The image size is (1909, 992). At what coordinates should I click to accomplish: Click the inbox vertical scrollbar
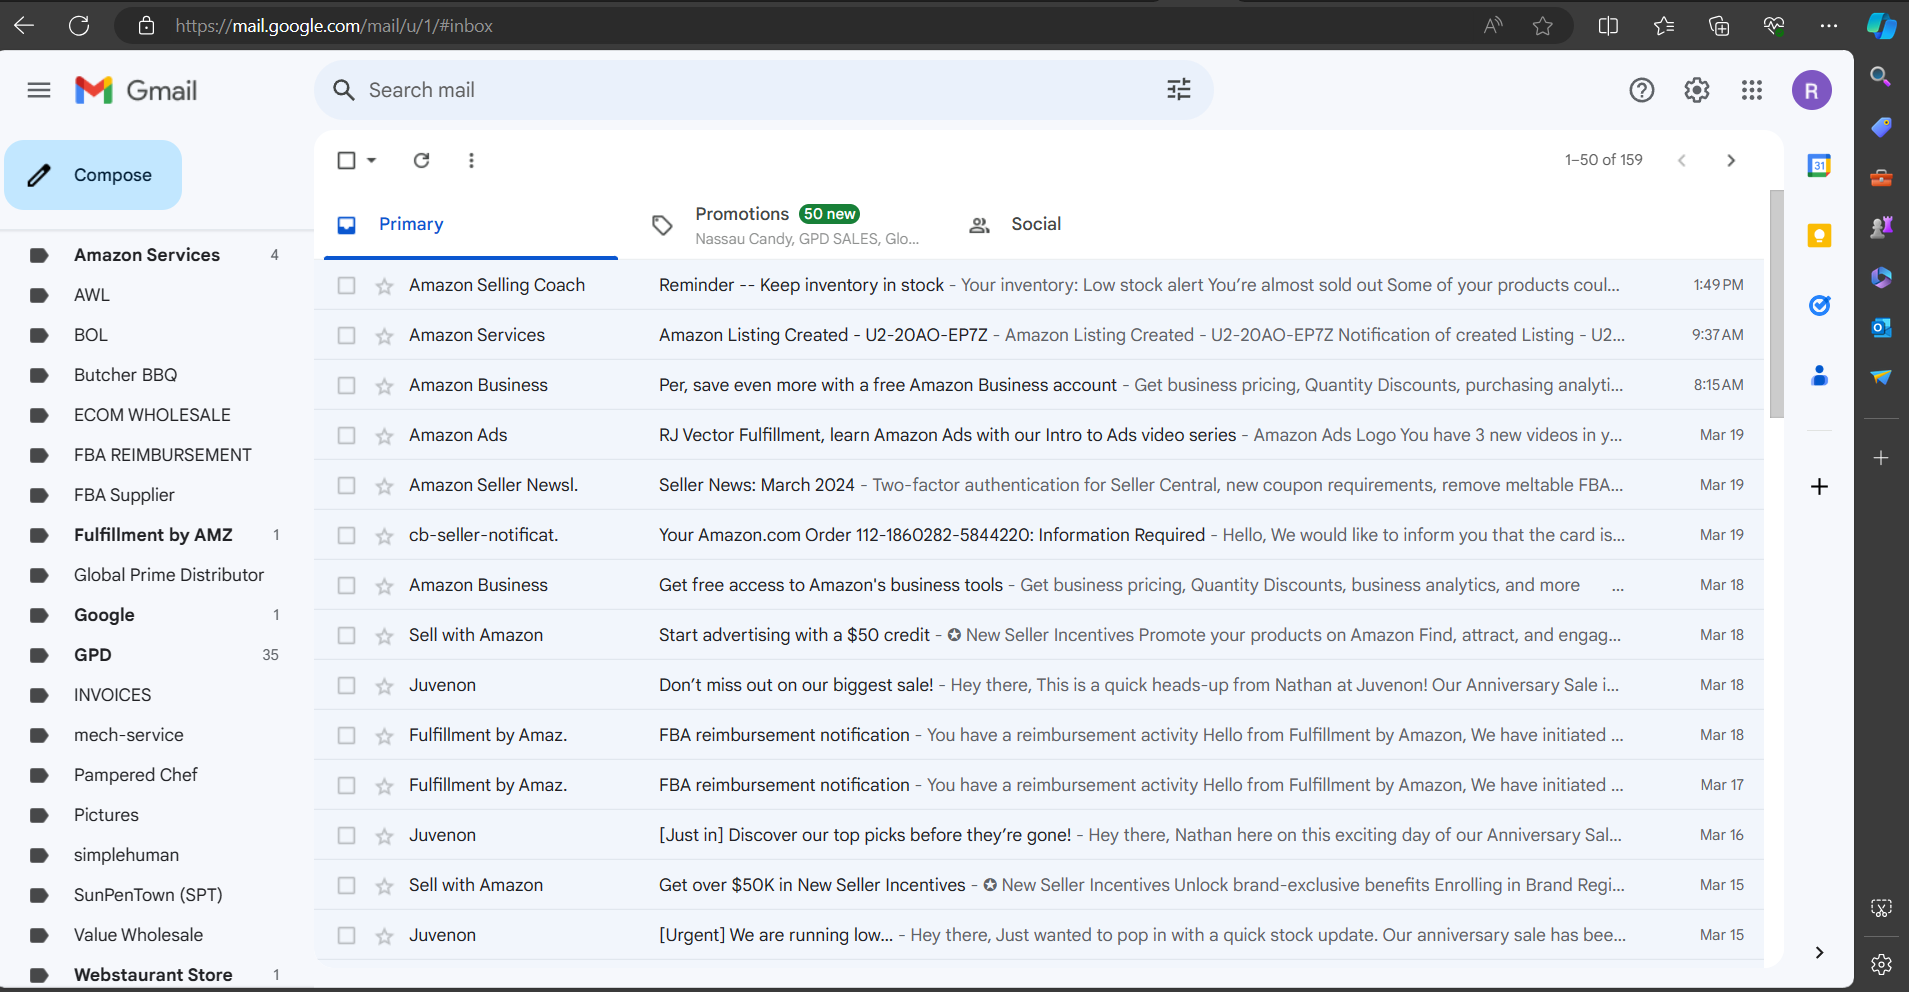coord(1776,304)
